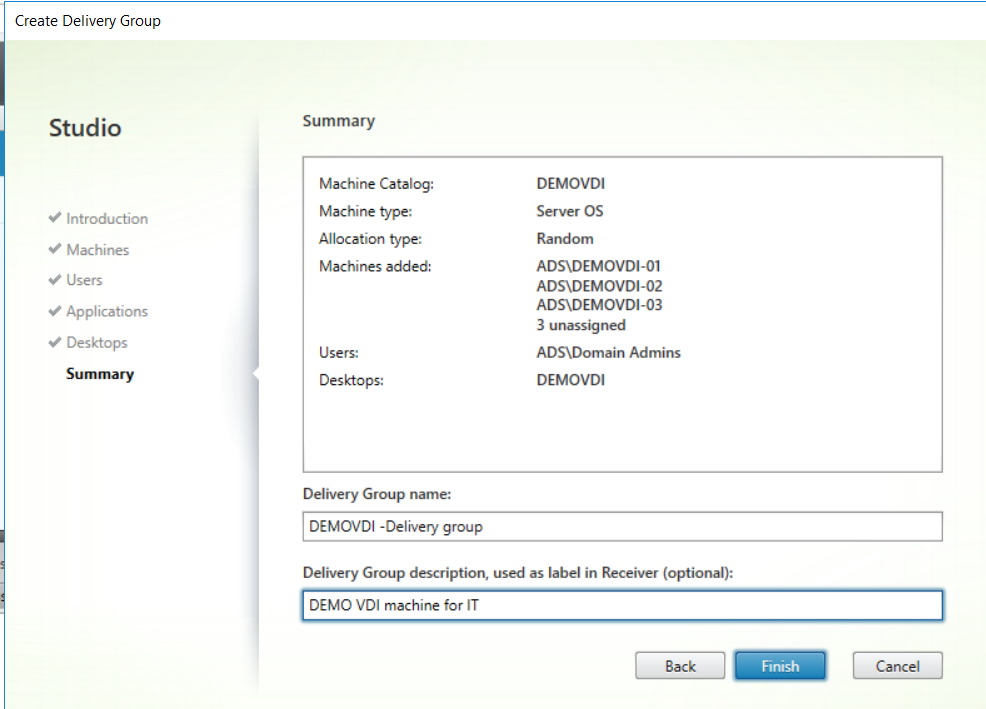Focus the Delivery Group description field

(x=622, y=605)
